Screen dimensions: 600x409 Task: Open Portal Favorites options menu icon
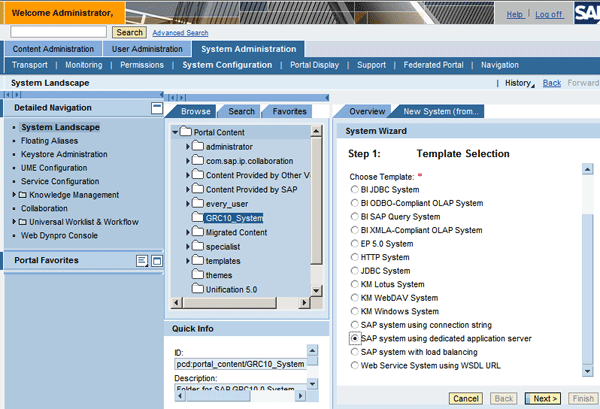tap(142, 261)
